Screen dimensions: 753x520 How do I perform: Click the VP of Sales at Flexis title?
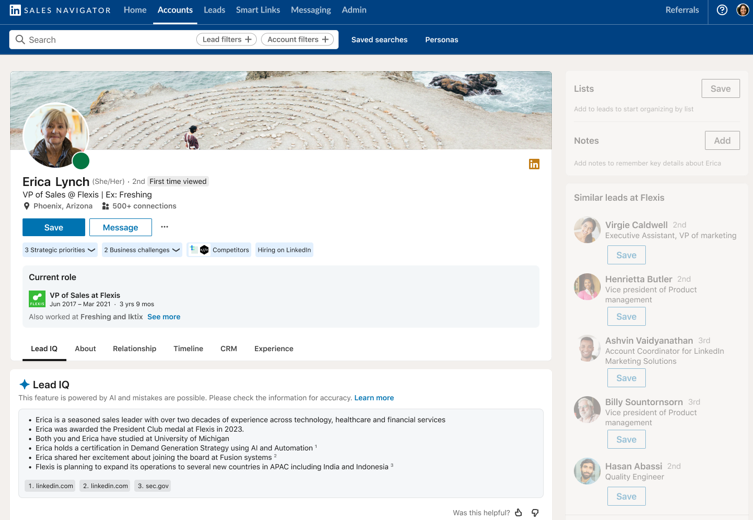click(x=85, y=295)
